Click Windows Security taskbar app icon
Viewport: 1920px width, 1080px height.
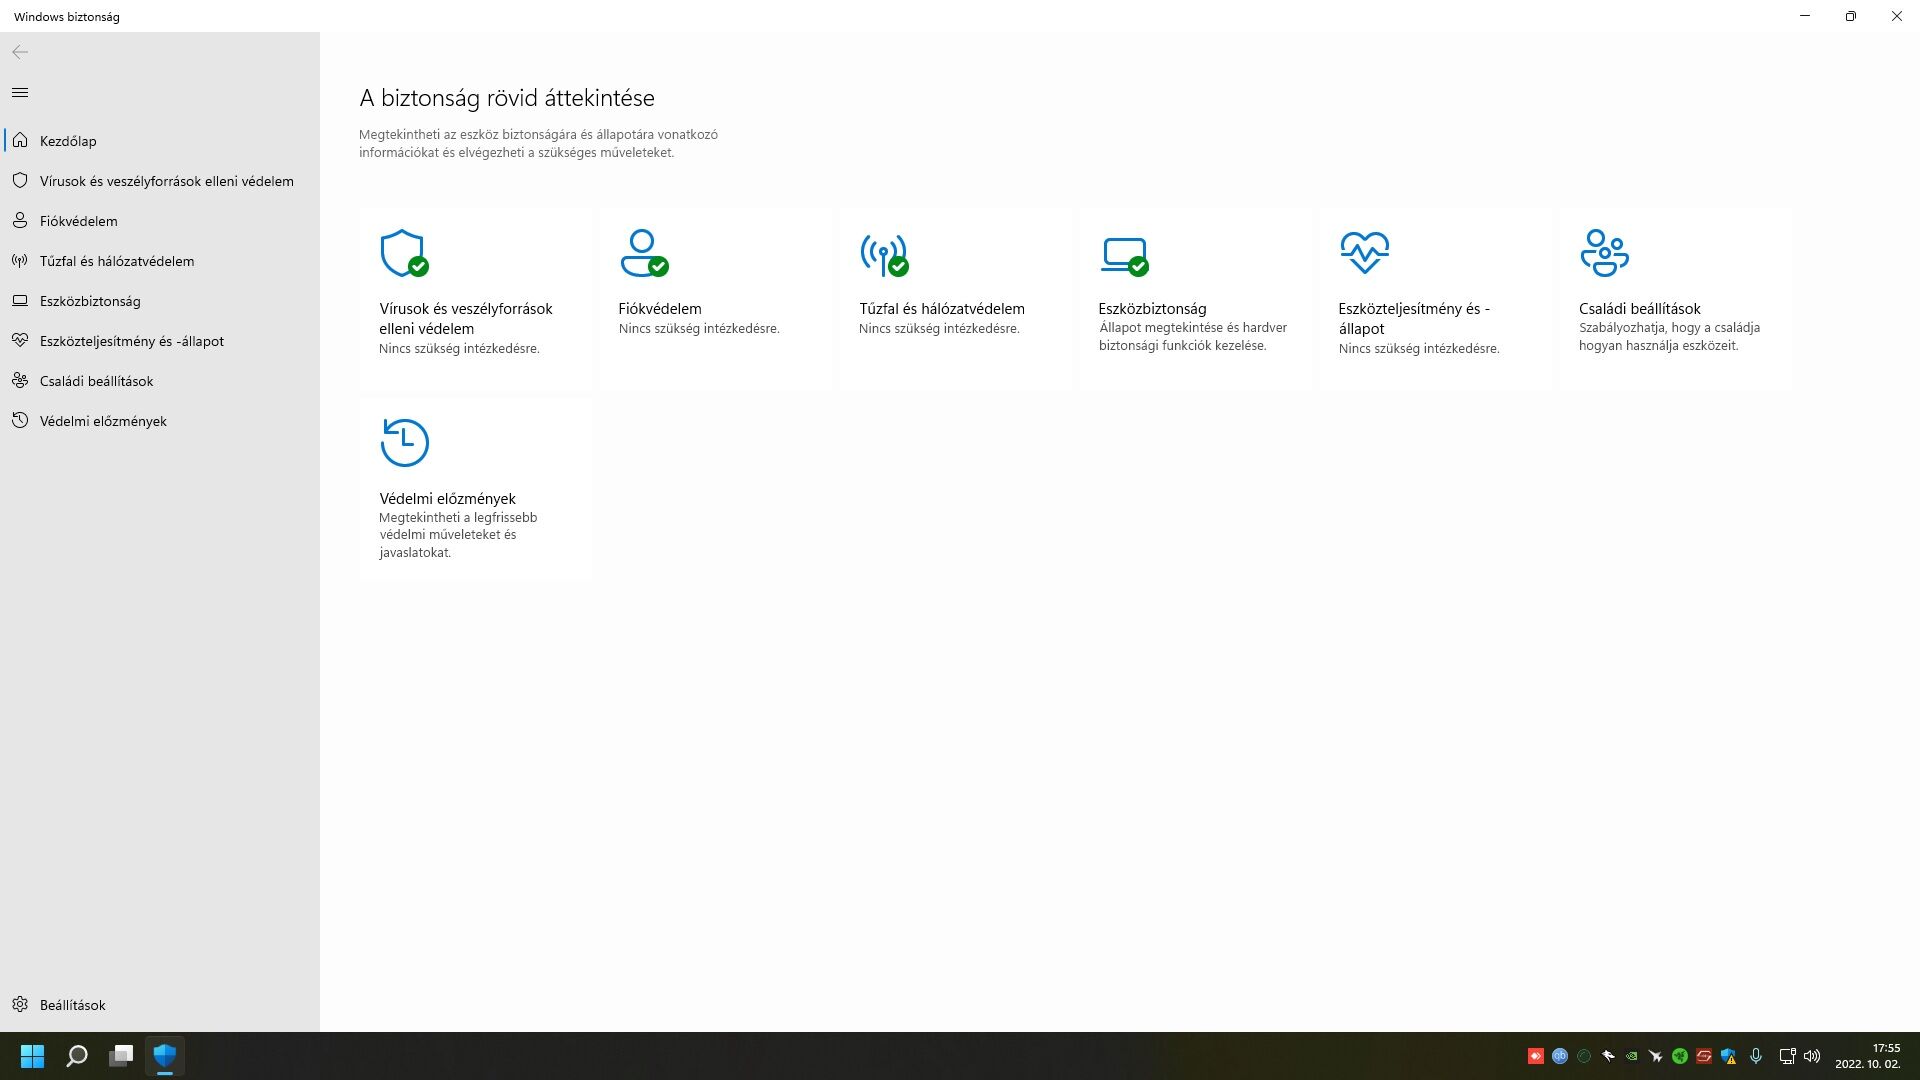point(165,1056)
